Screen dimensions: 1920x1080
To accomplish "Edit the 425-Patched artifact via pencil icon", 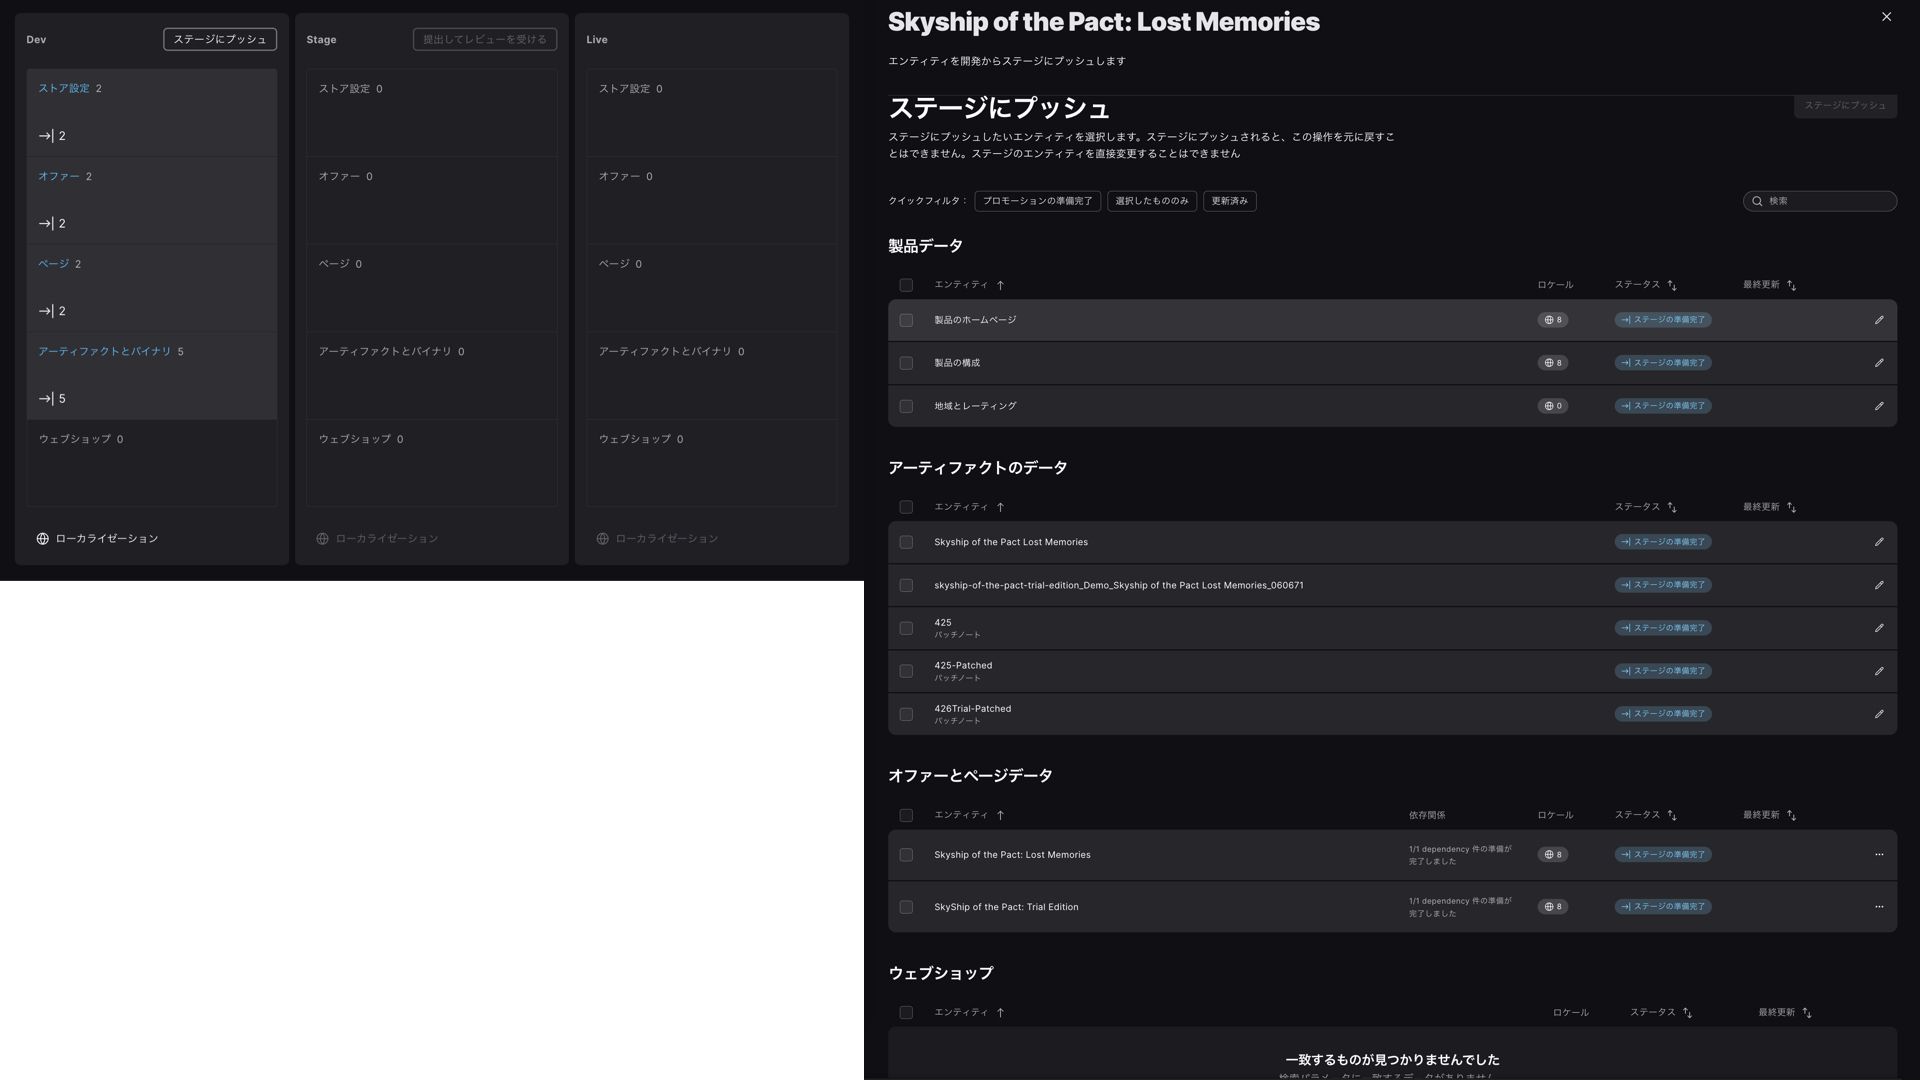I will click(1879, 671).
